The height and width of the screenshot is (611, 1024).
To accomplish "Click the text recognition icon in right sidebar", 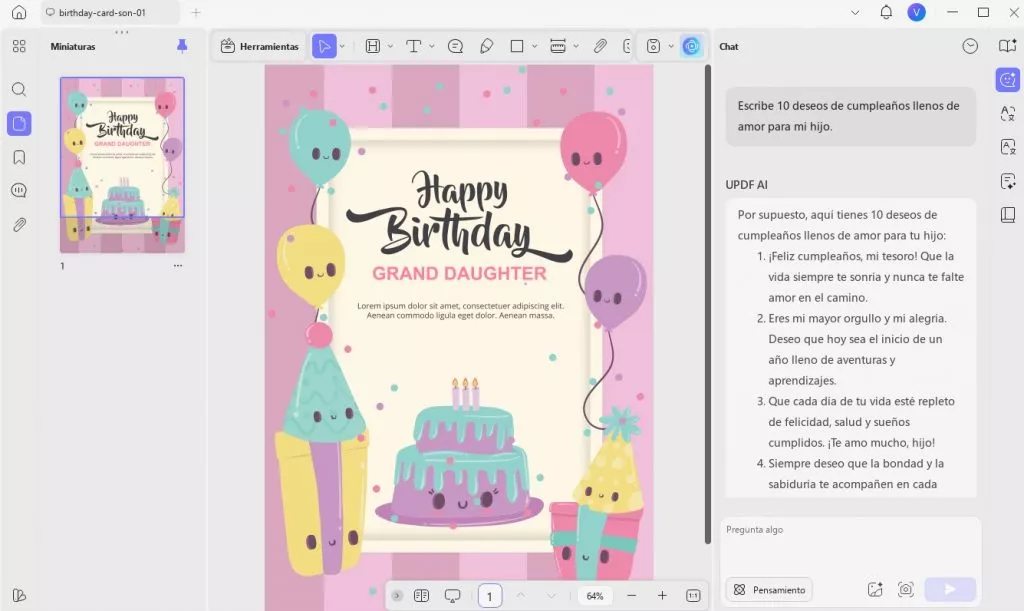I will (x=1008, y=148).
